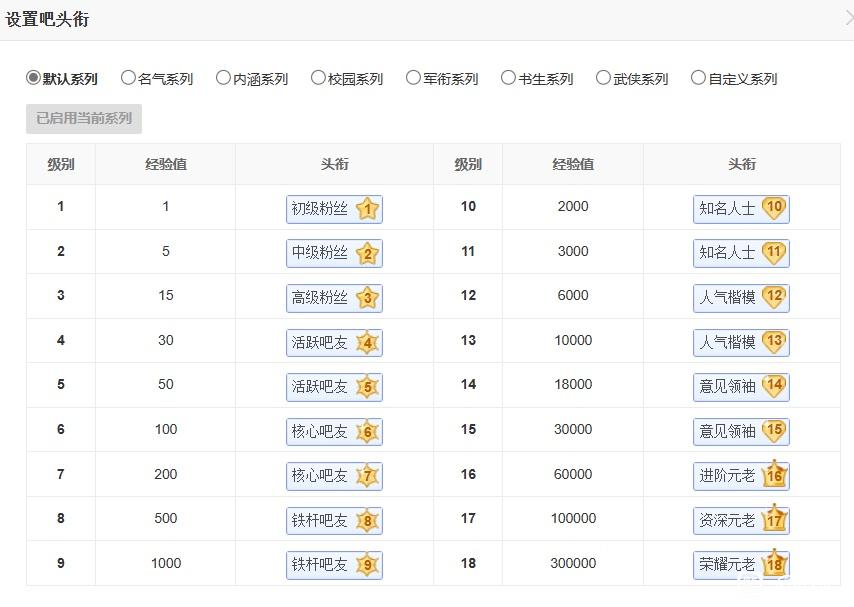
Task: Click the level 16 crown badge icon
Action: point(774,473)
